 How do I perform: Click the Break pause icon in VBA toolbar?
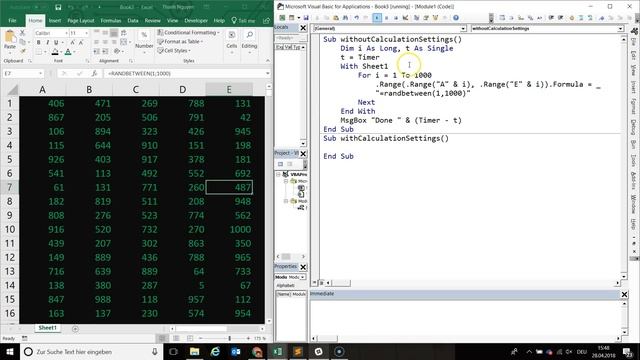click(x=387, y=18)
